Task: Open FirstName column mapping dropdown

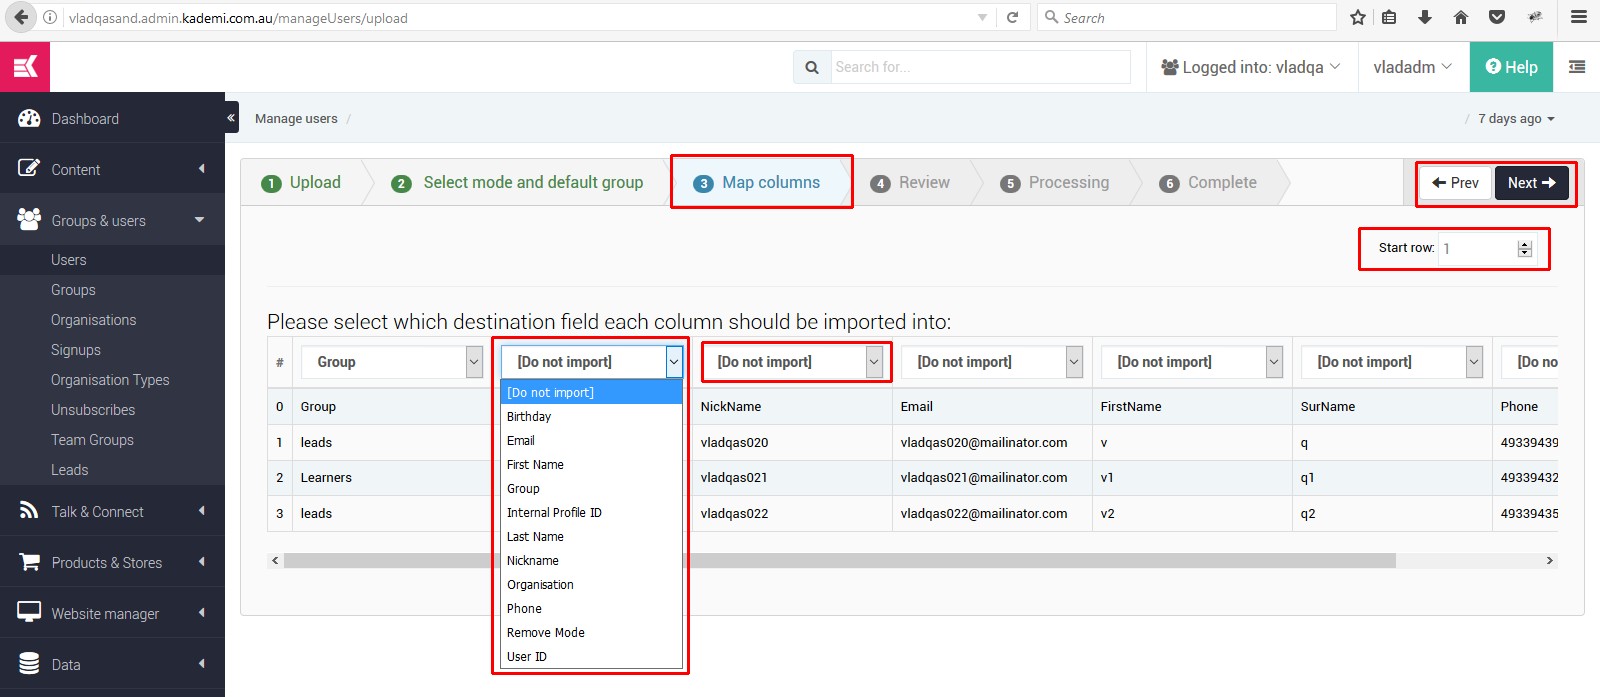Action: click(x=1192, y=362)
